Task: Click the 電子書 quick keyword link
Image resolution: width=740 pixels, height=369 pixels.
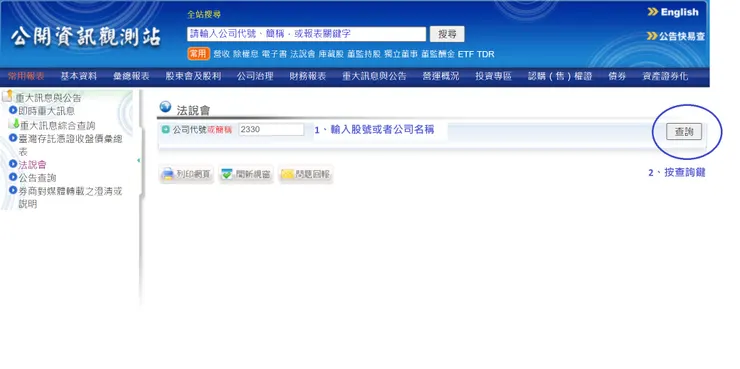Action: pos(274,54)
